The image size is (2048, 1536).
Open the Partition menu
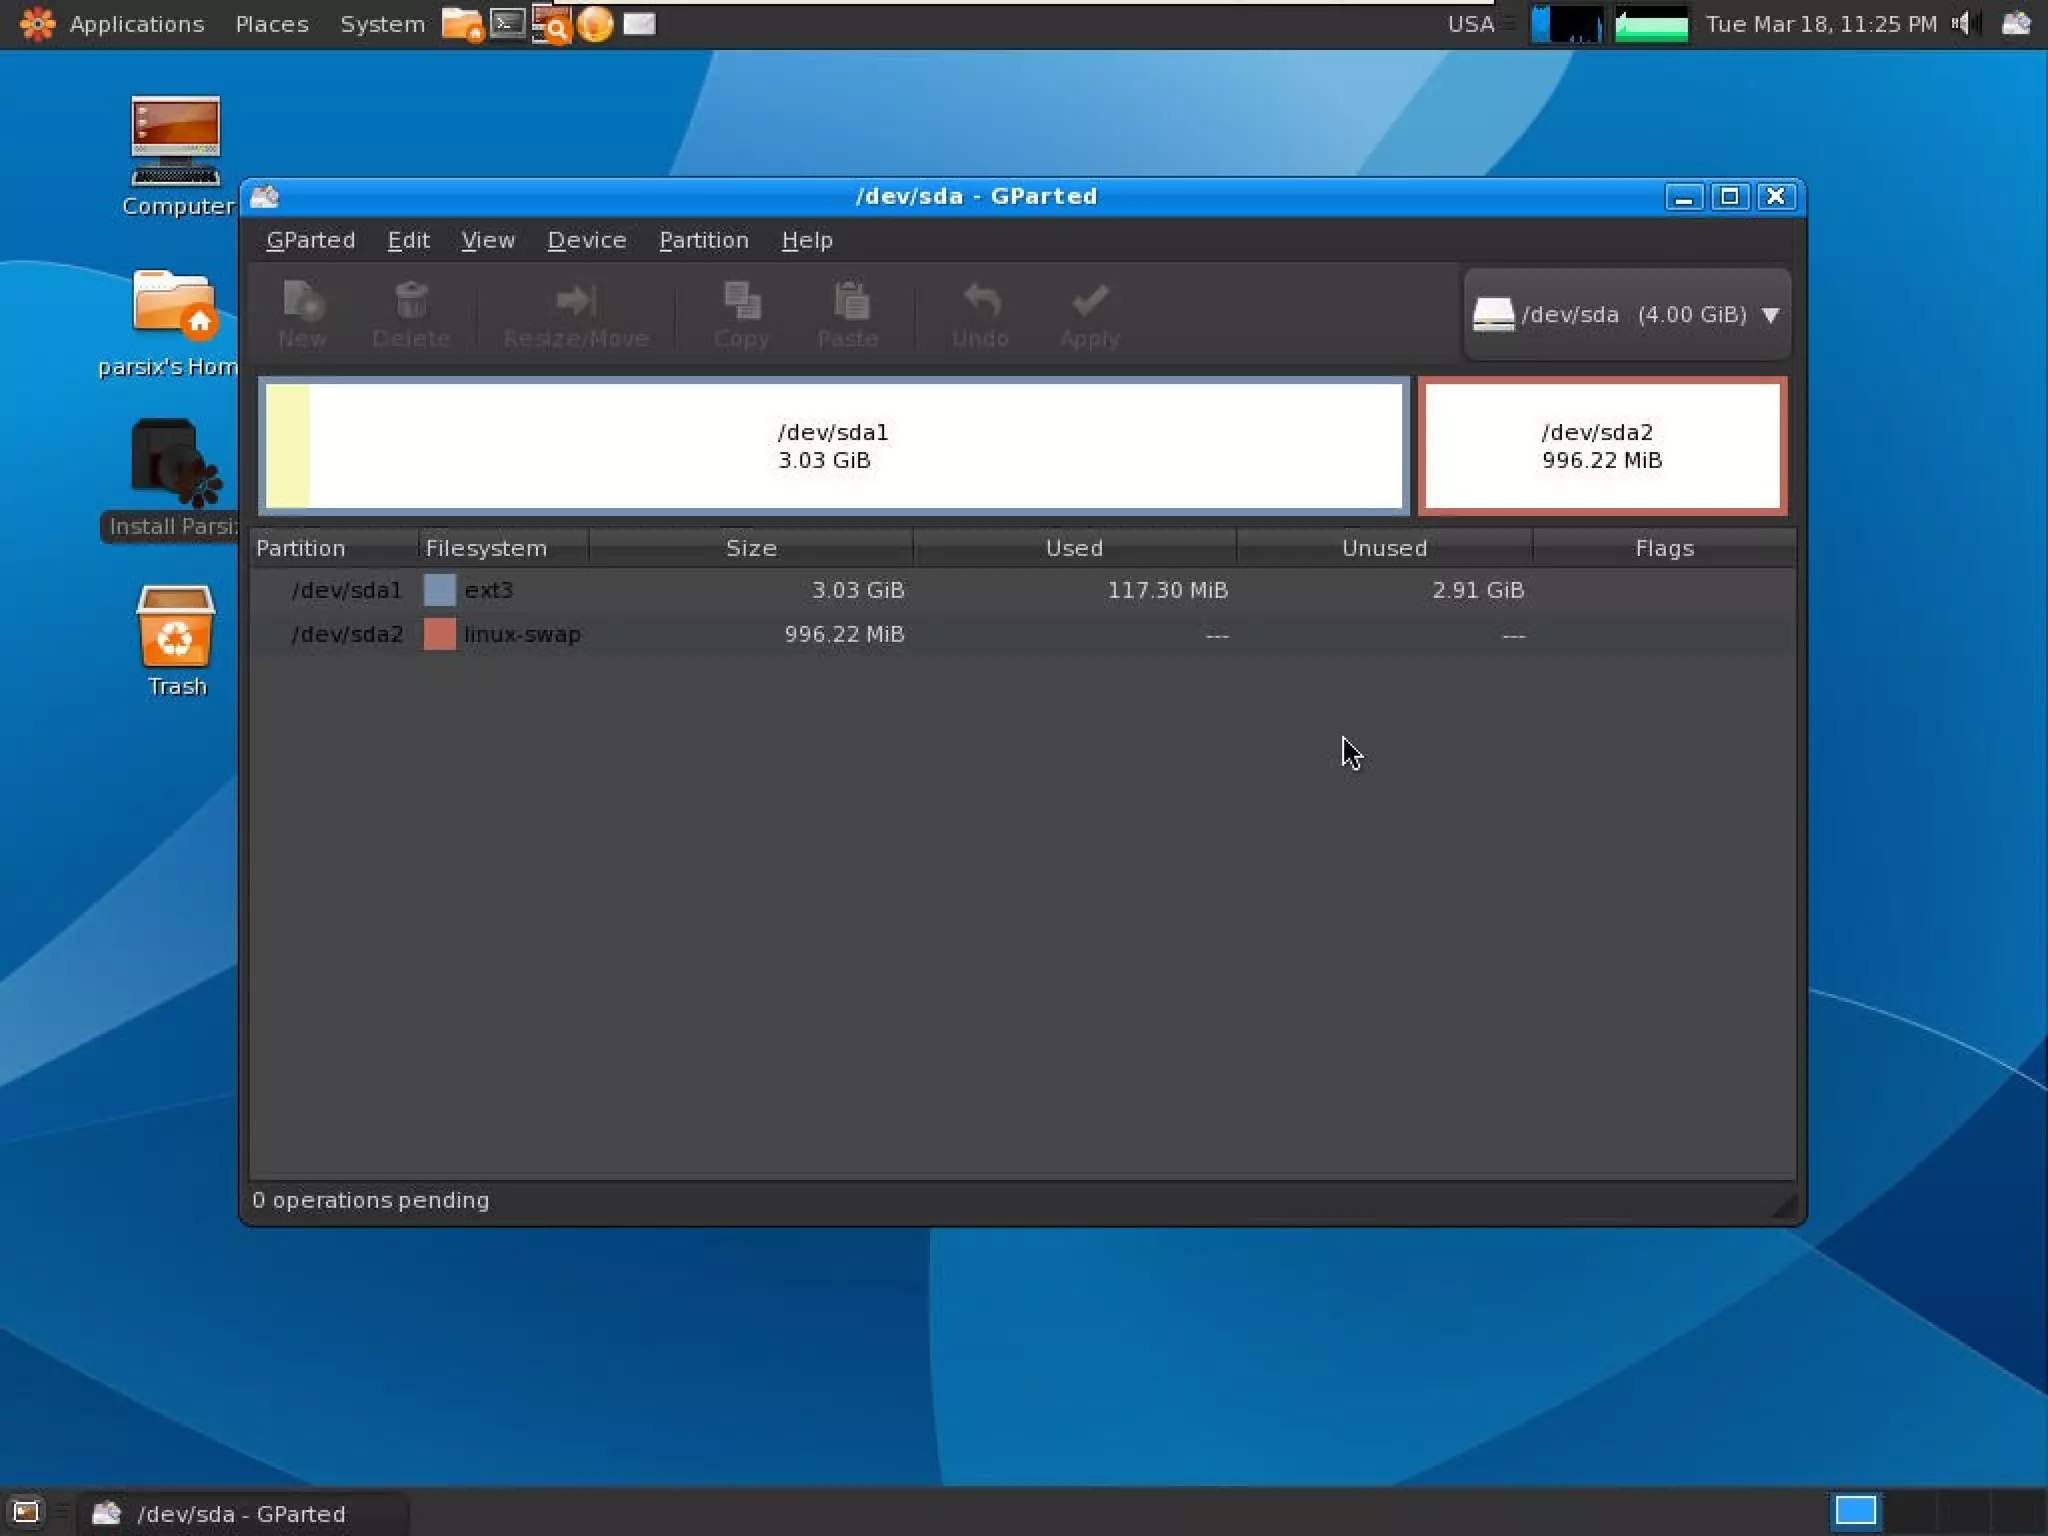point(703,240)
